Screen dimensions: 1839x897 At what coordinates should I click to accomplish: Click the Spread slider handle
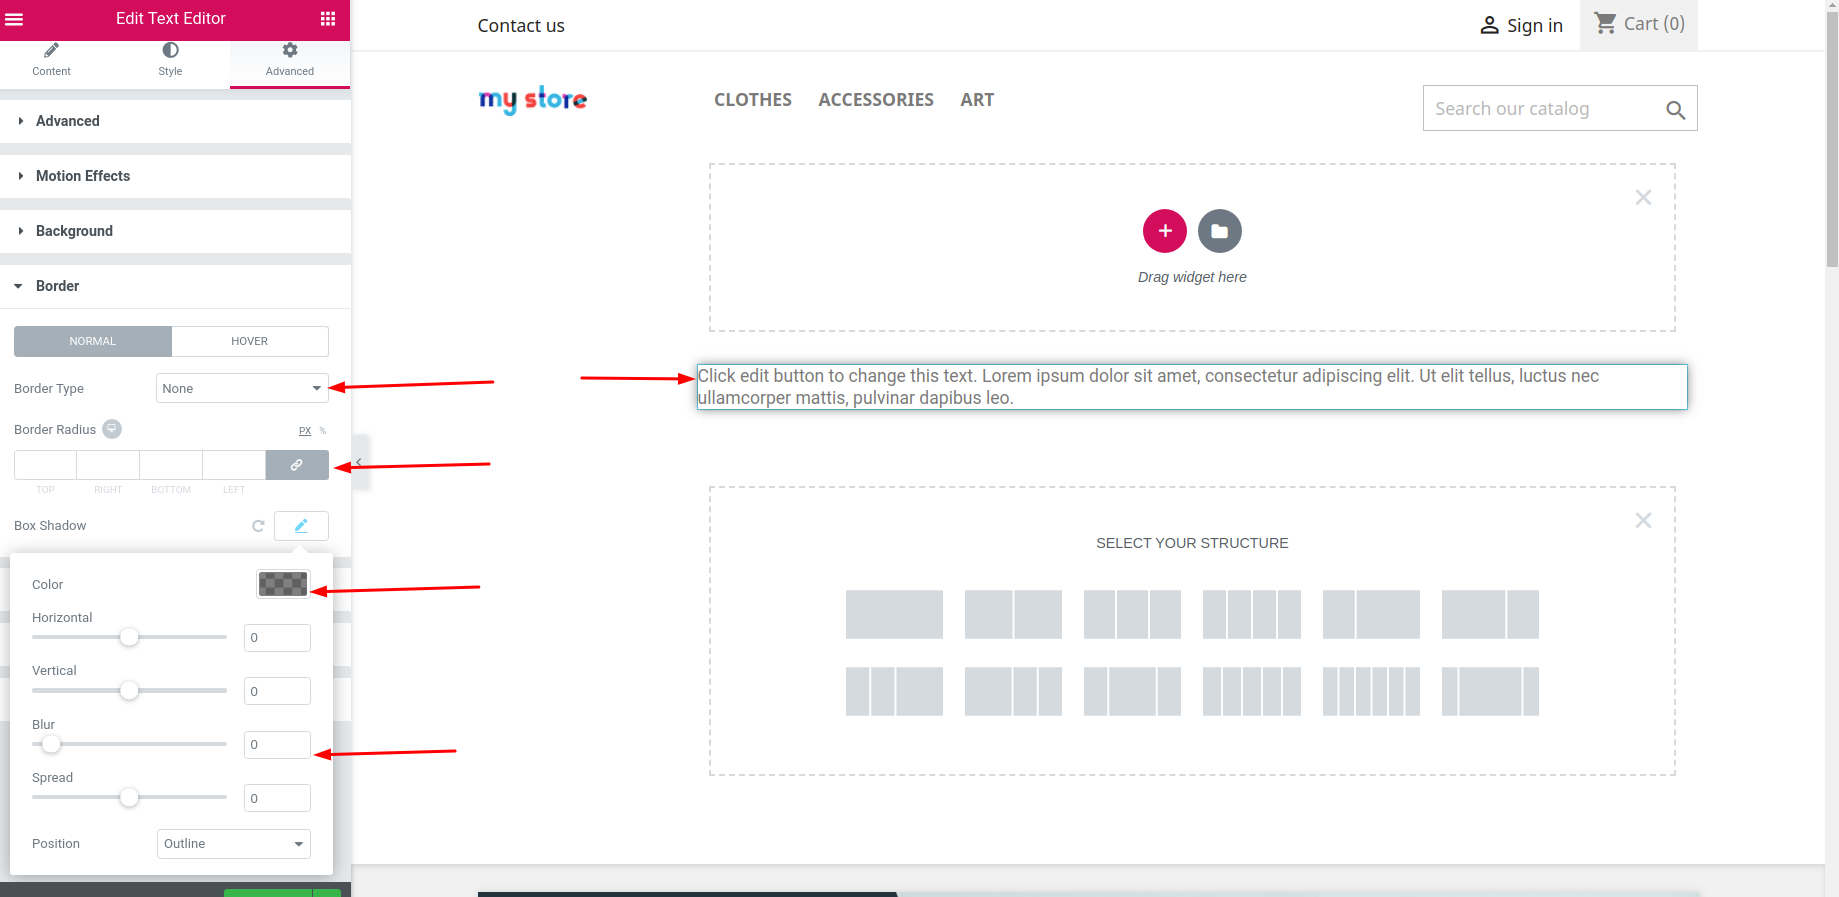pyautogui.click(x=129, y=797)
